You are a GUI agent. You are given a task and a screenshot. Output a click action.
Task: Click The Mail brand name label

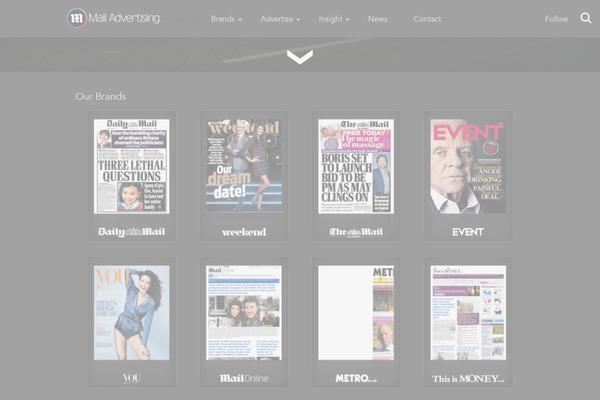(x=356, y=232)
